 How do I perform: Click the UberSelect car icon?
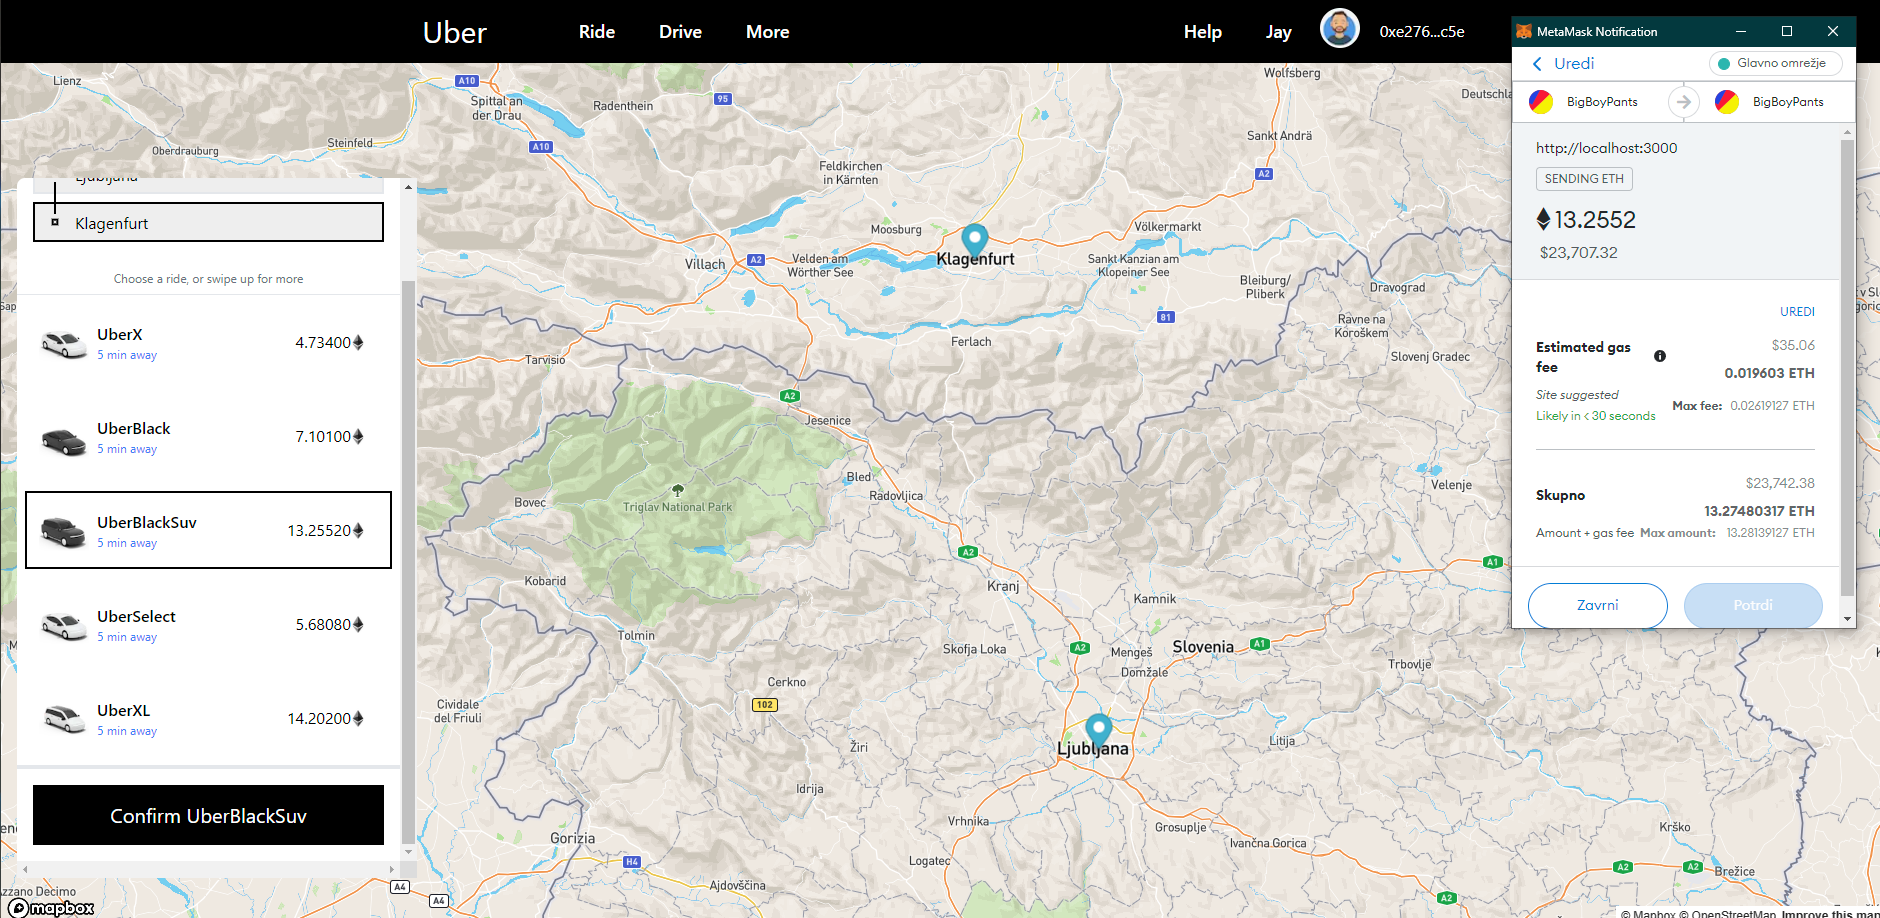(63, 626)
